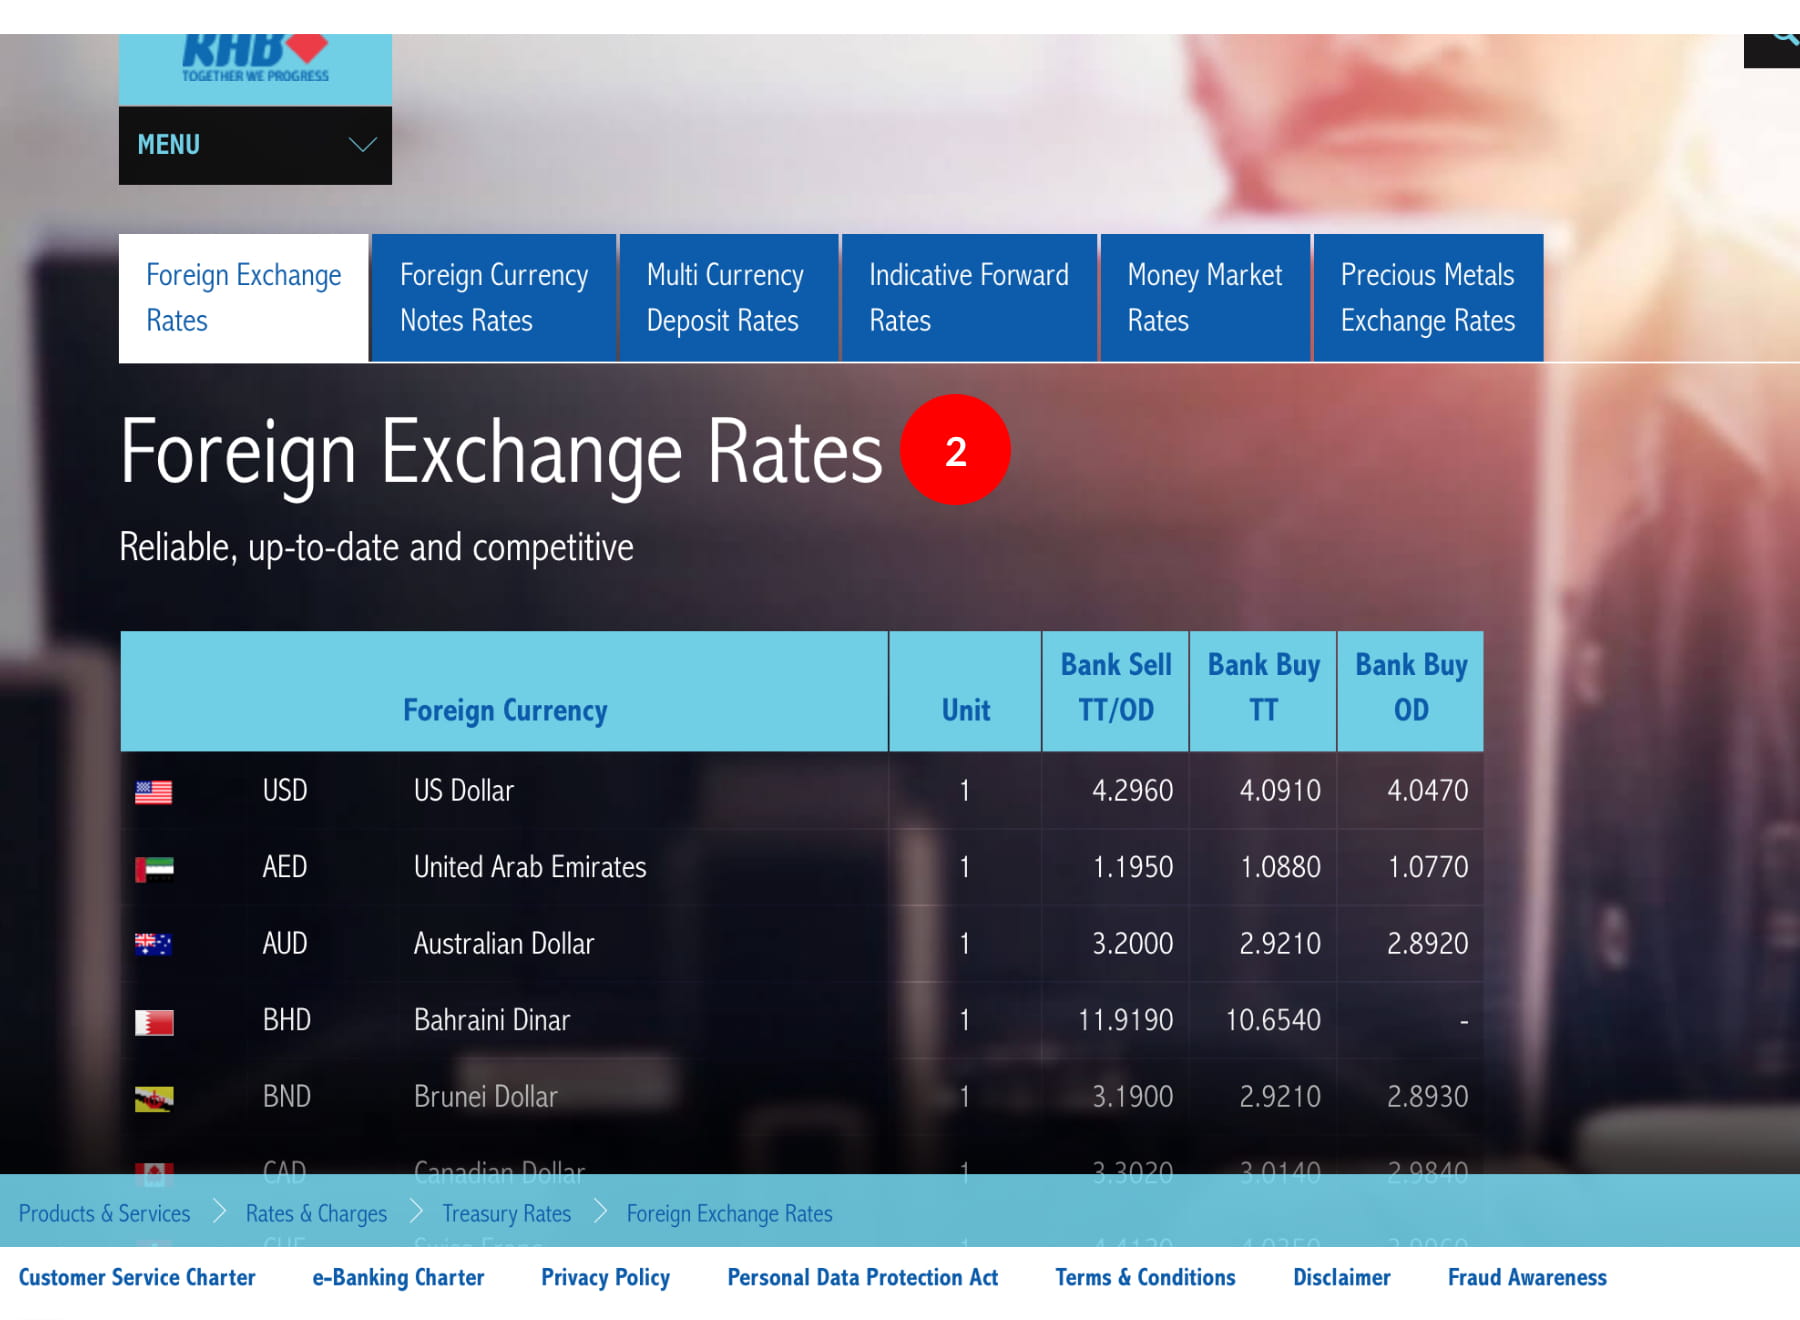
Task: Click Products & Services breadcrumb
Action: tap(104, 1213)
